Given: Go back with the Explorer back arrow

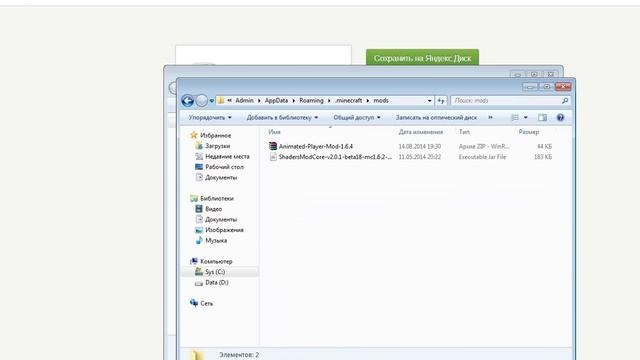Looking at the screenshot, I should click(x=187, y=100).
